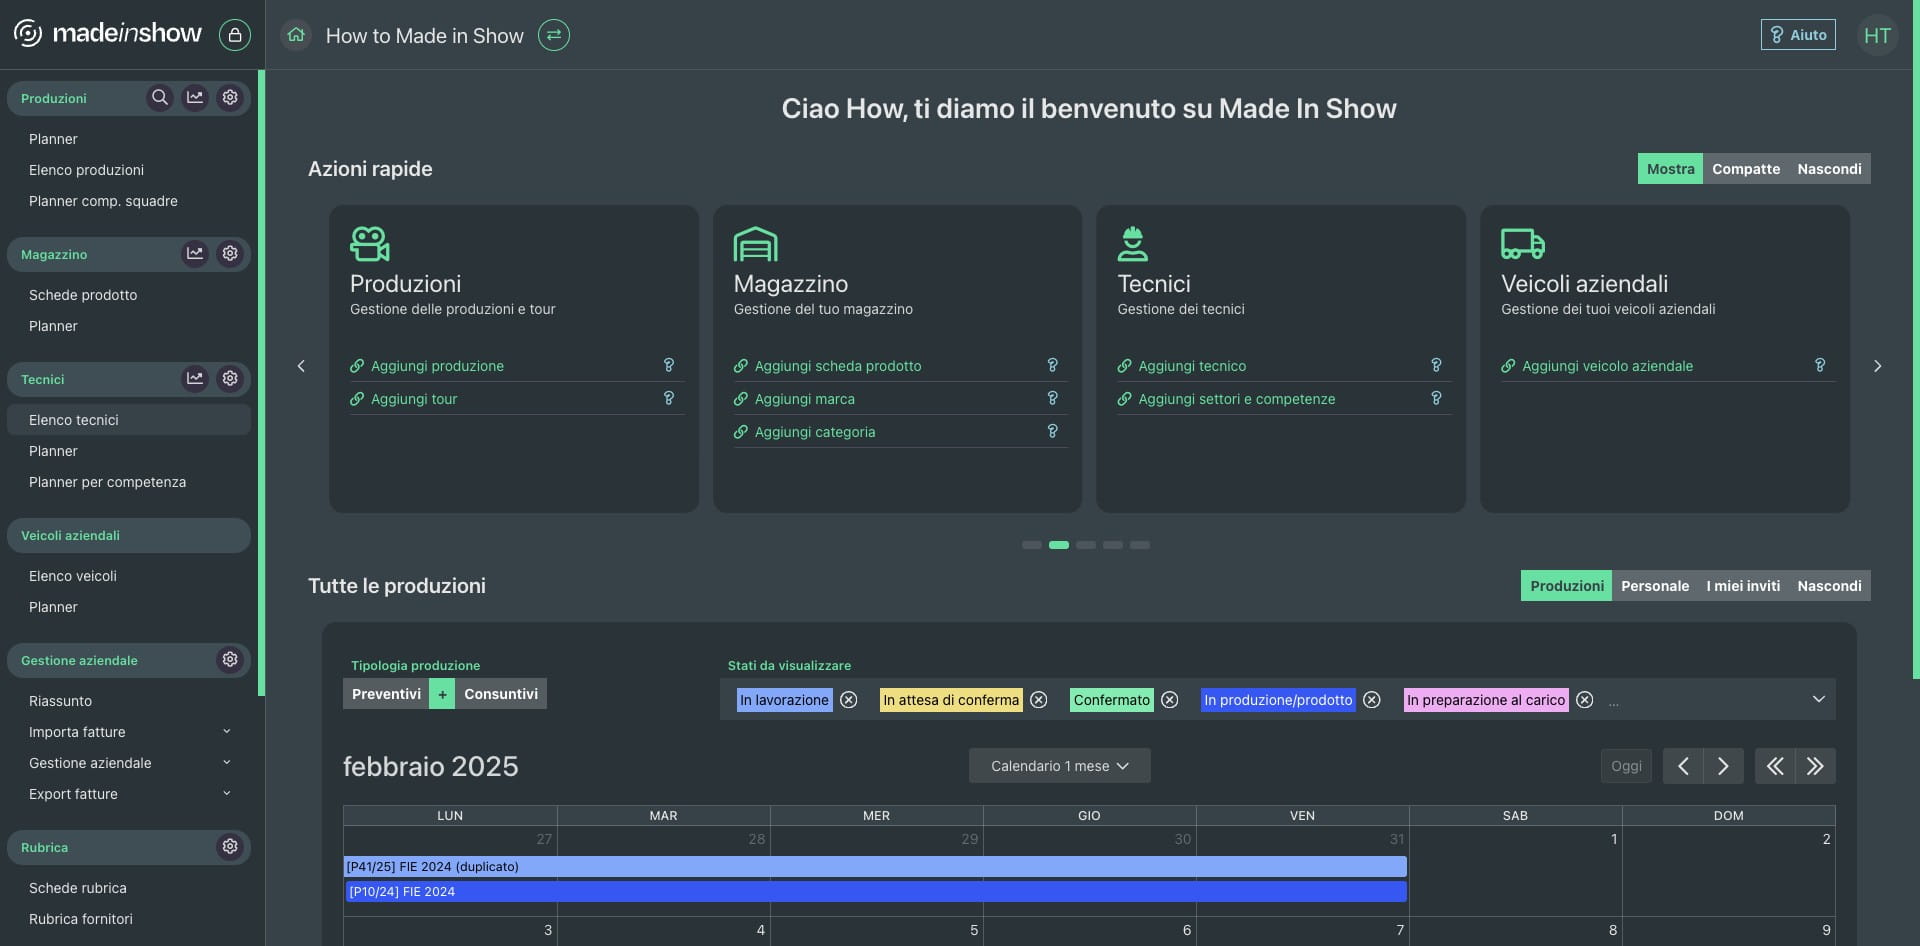Click the Aiuto help button
The image size is (1920, 946).
[x=1798, y=35]
